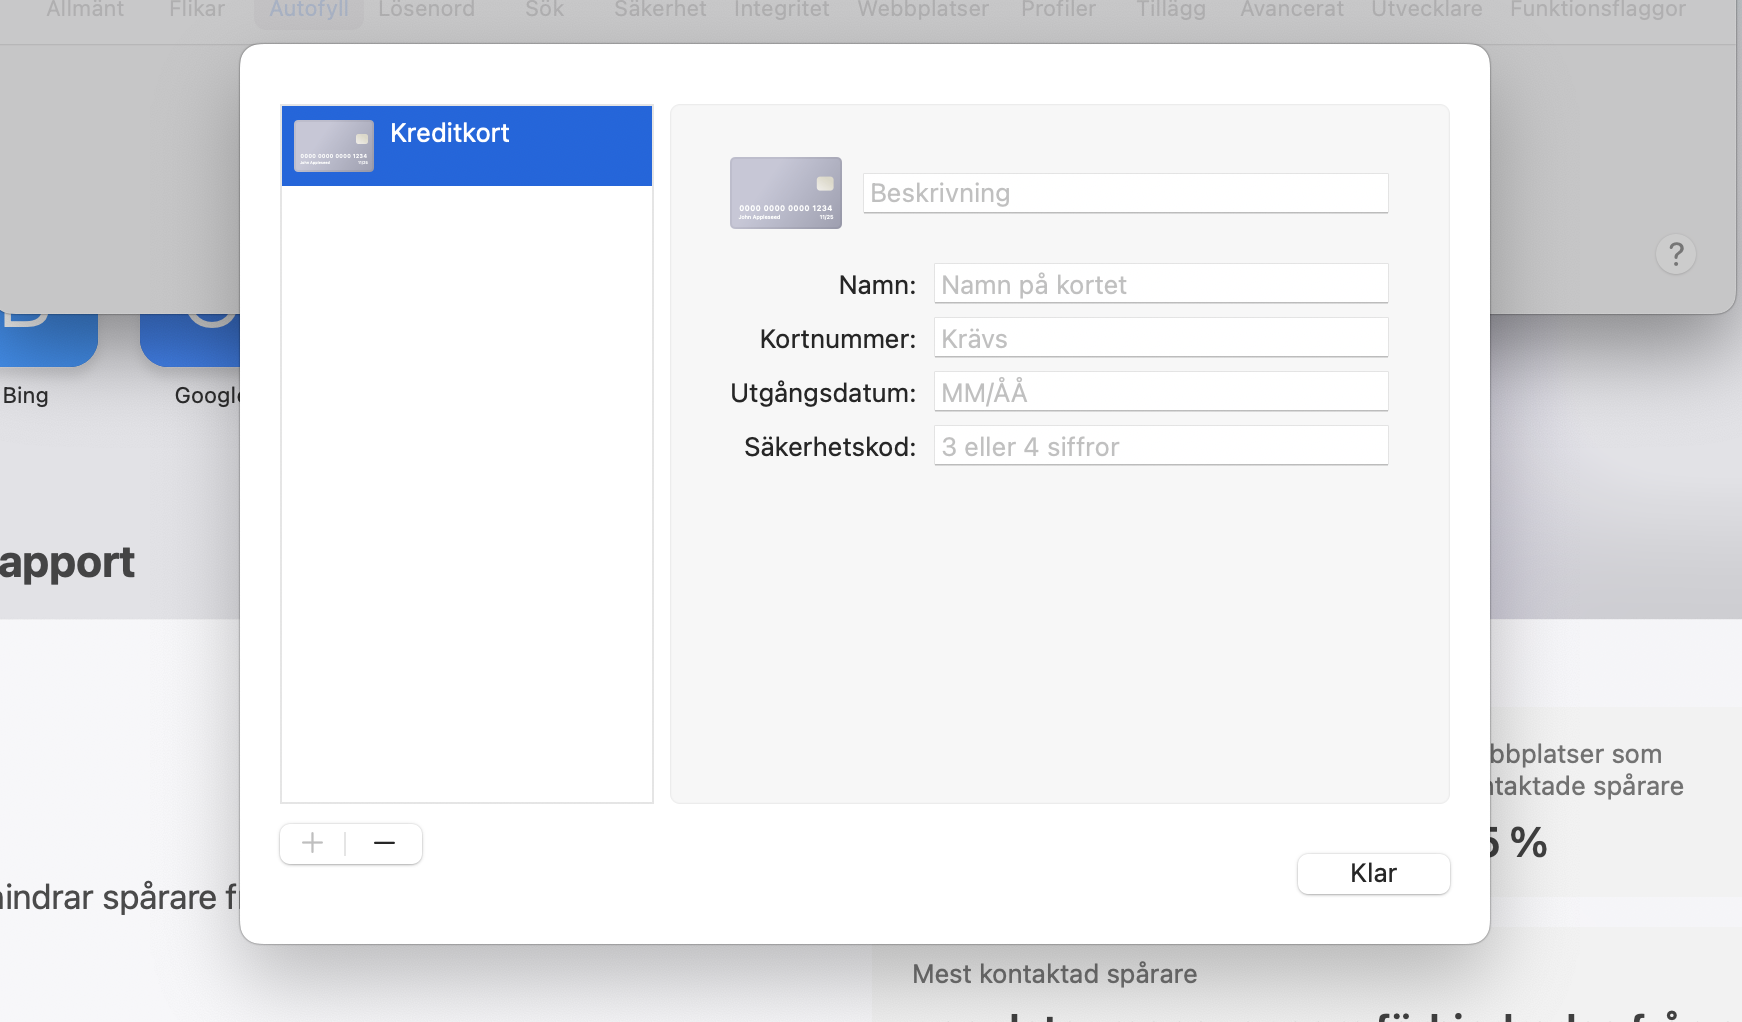Click the Mest kontaktad spårare text
The height and width of the screenshot is (1022, 1742).
[1054, 974]
